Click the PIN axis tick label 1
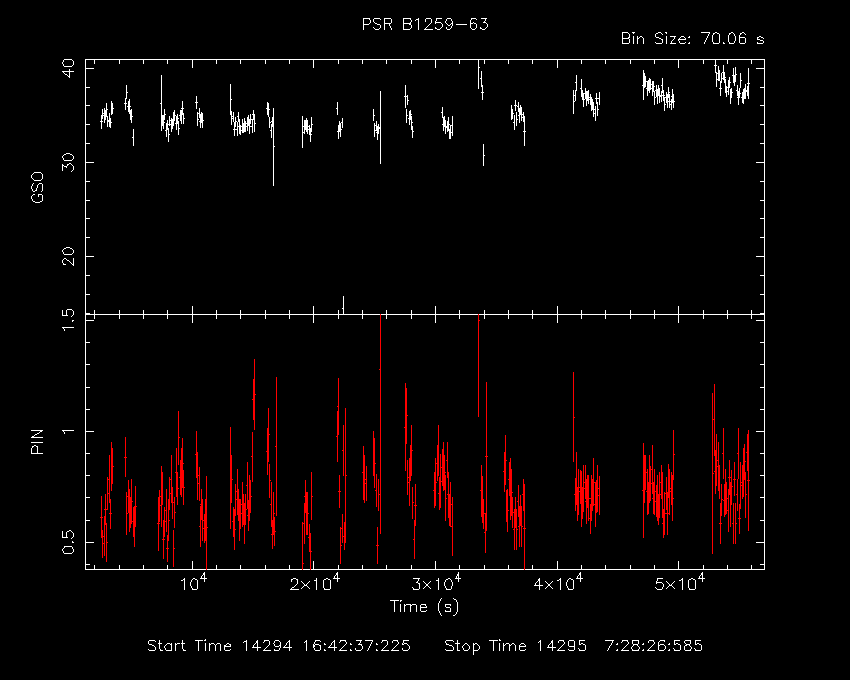This screenshot has width=850, height=680. 68,431
